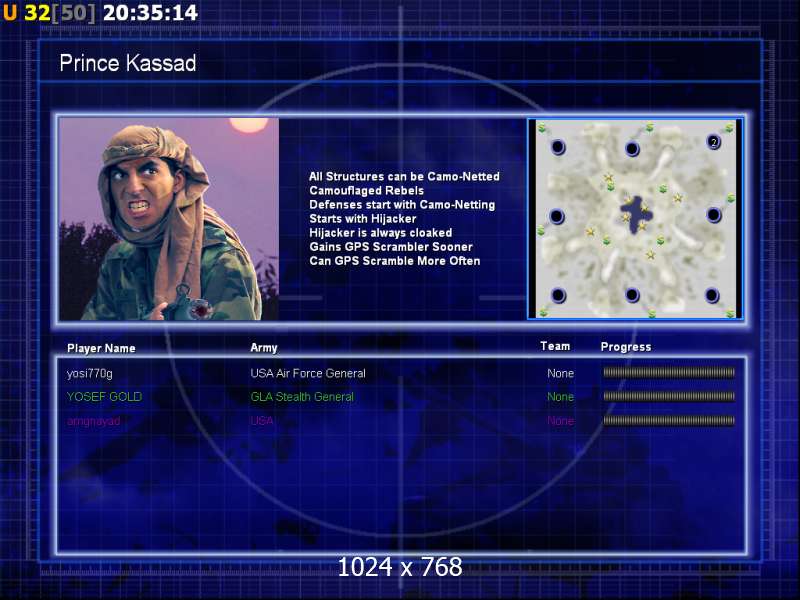Click the Prince Kassad general portrait
This screenshot has height=600, width=800.
click(x=169, y=219)
